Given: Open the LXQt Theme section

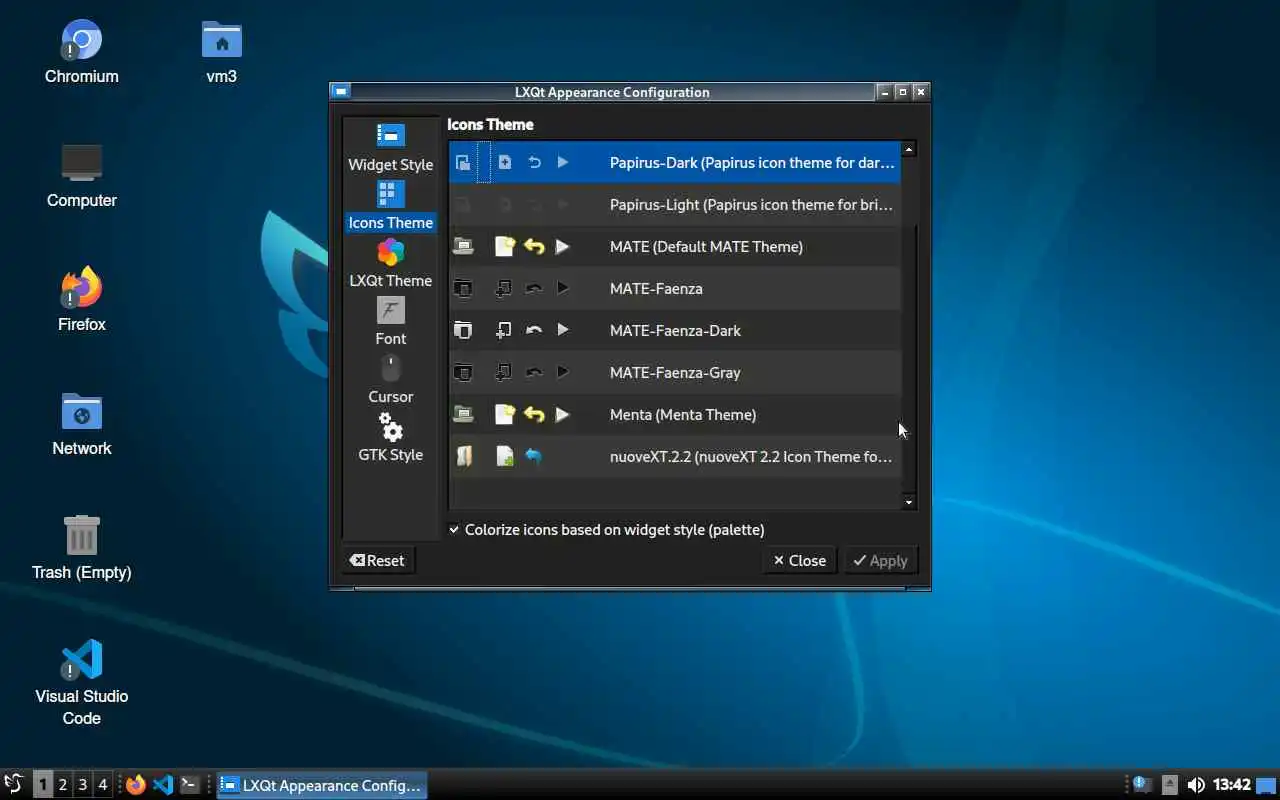Looking at the screenshot, I should click(390, 263).
